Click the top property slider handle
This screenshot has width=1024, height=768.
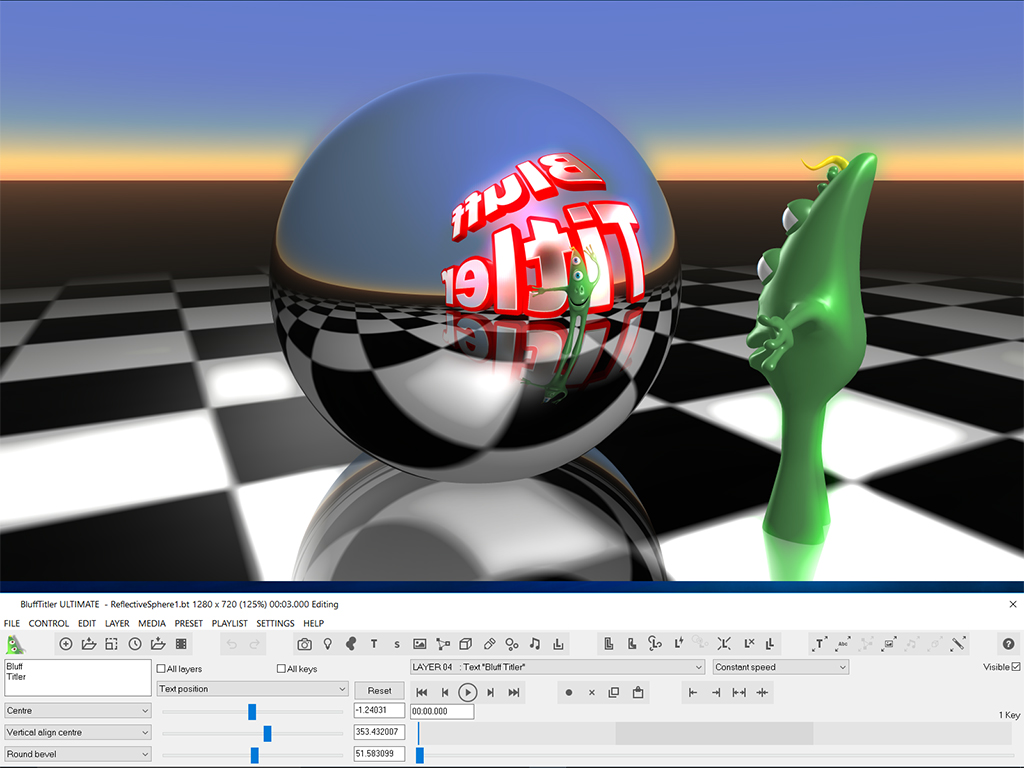252,711
